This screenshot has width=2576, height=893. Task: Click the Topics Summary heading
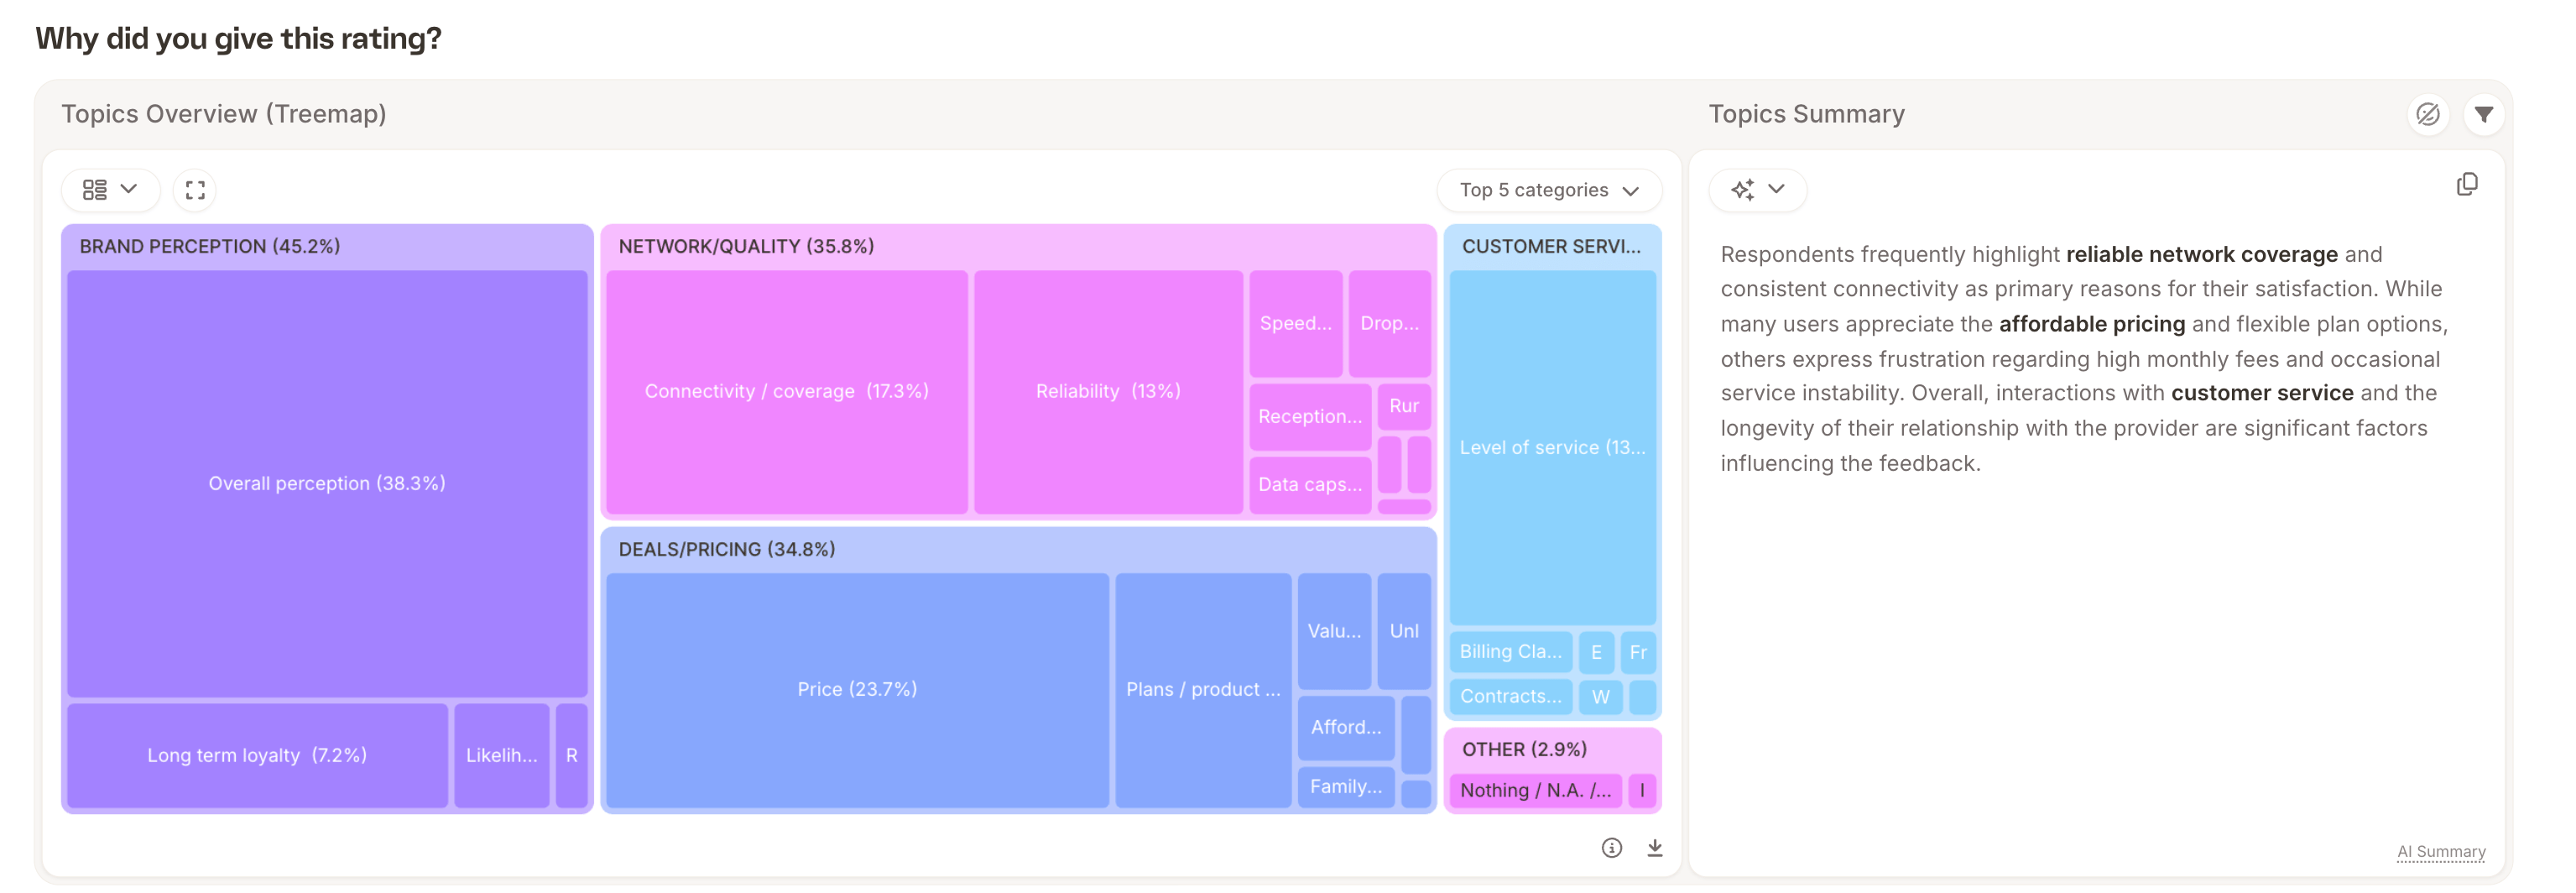tap(1806, 114)
